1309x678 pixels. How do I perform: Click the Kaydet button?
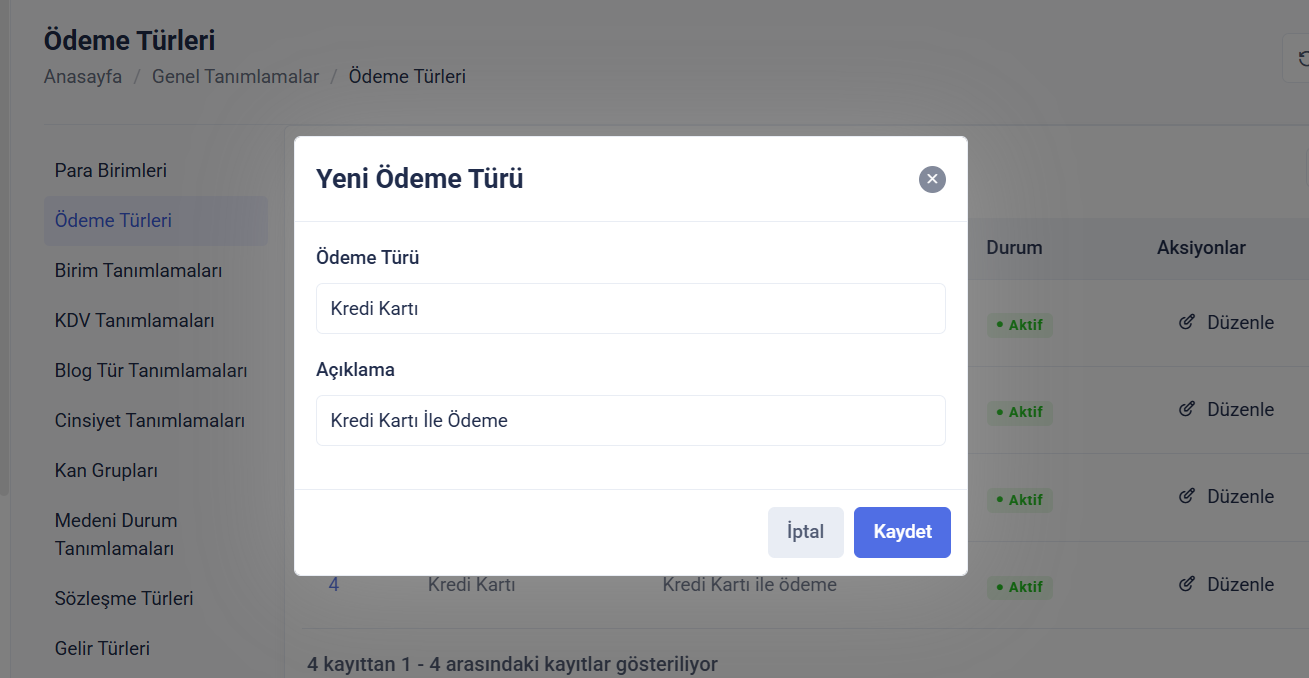tap(902, 532)
